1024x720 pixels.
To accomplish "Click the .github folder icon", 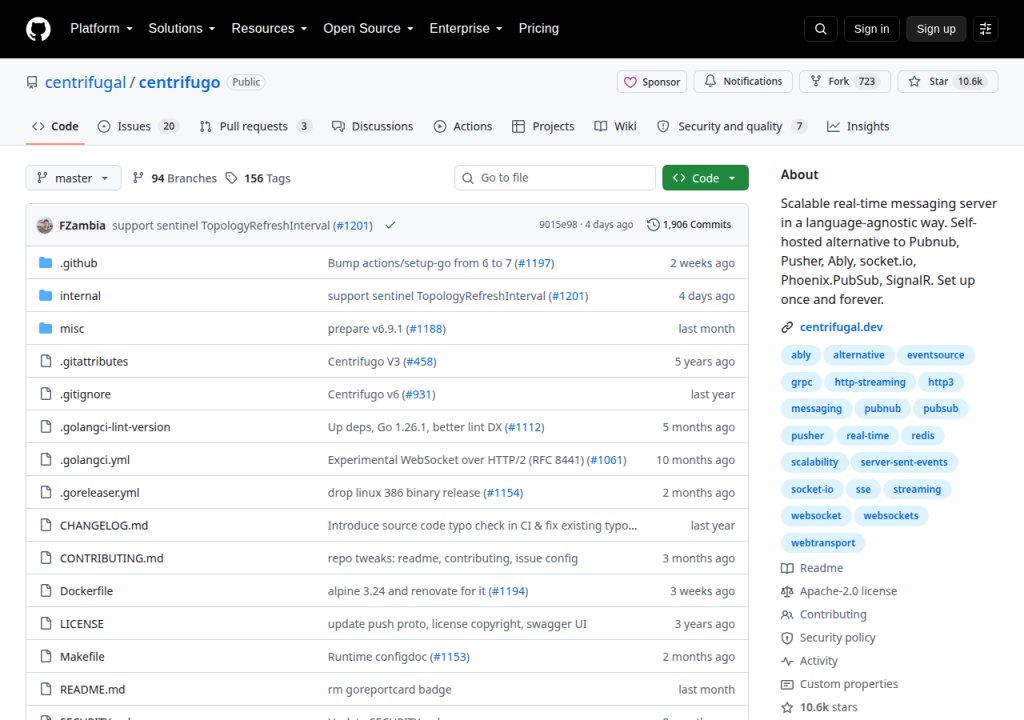I will (x=46, y=263).
